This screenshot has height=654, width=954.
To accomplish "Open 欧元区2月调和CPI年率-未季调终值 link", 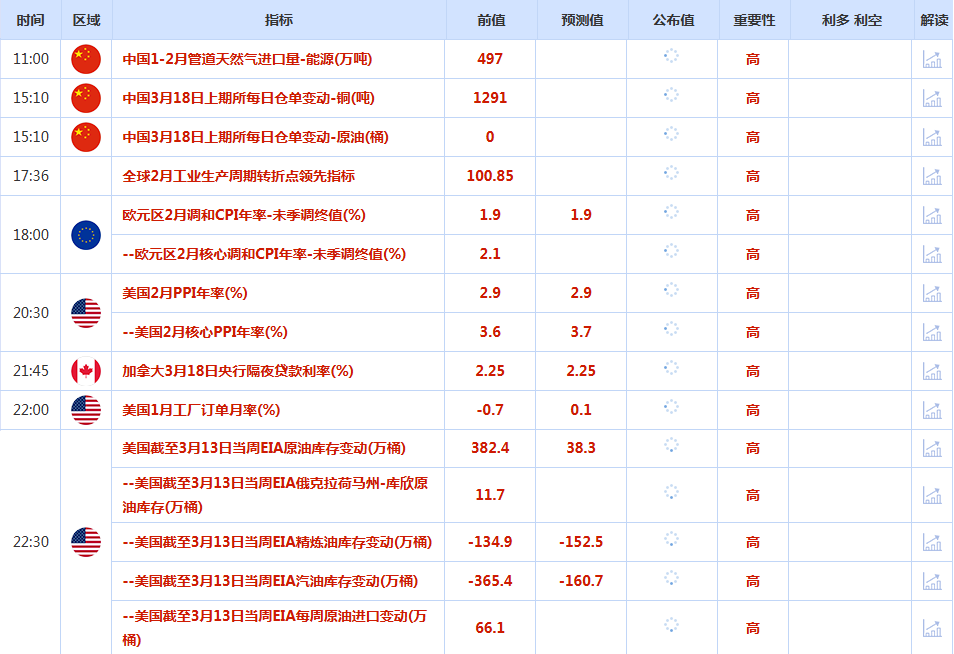I will click(x=244, y=215).
